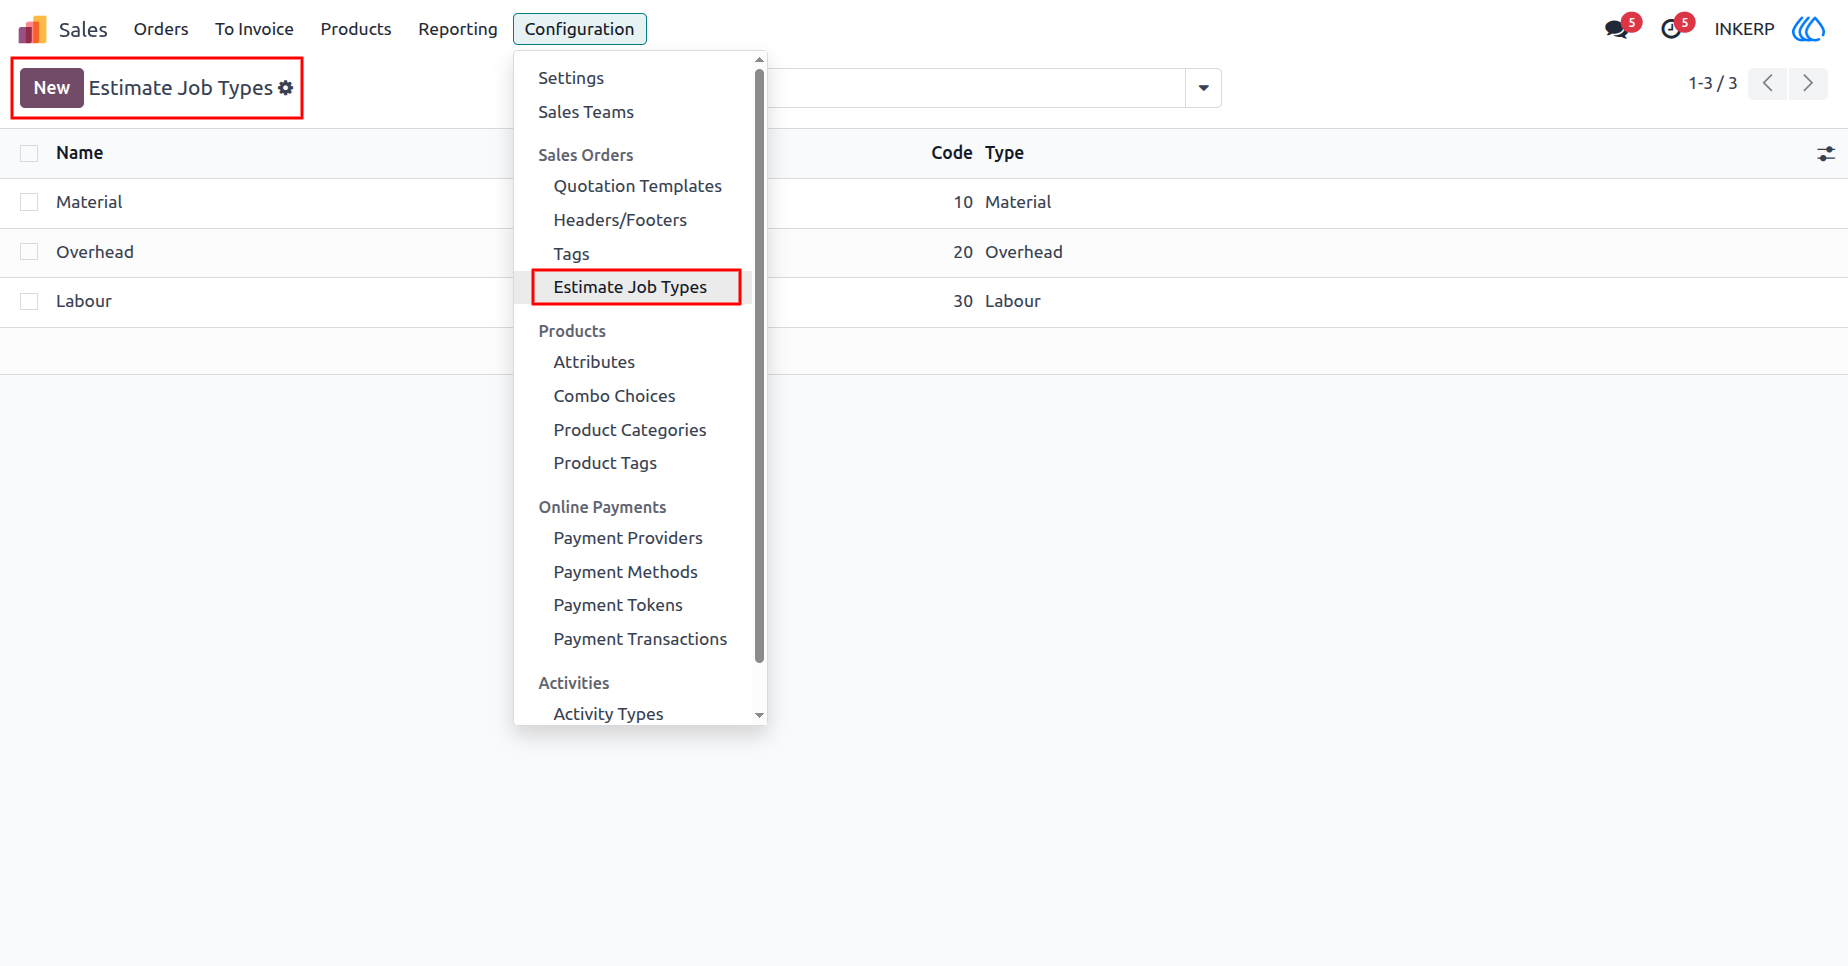1848x966 pixels.
Task: Open the To Invoice menu
Action: tap(254, 29)
